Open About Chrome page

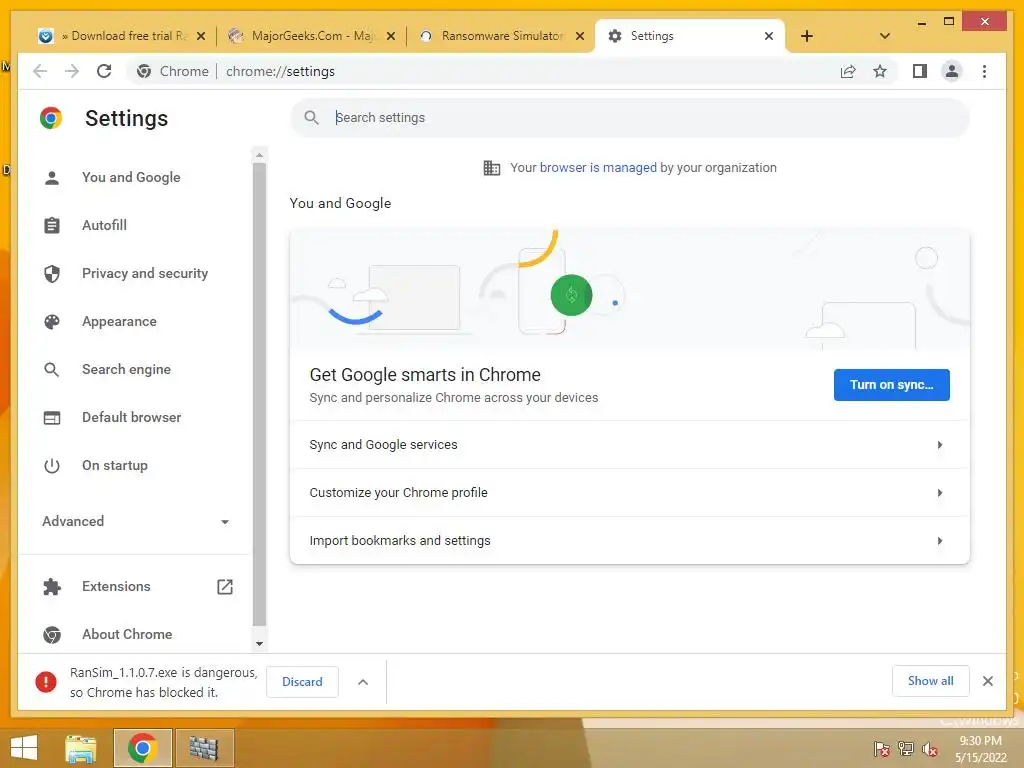click(127, 634)
